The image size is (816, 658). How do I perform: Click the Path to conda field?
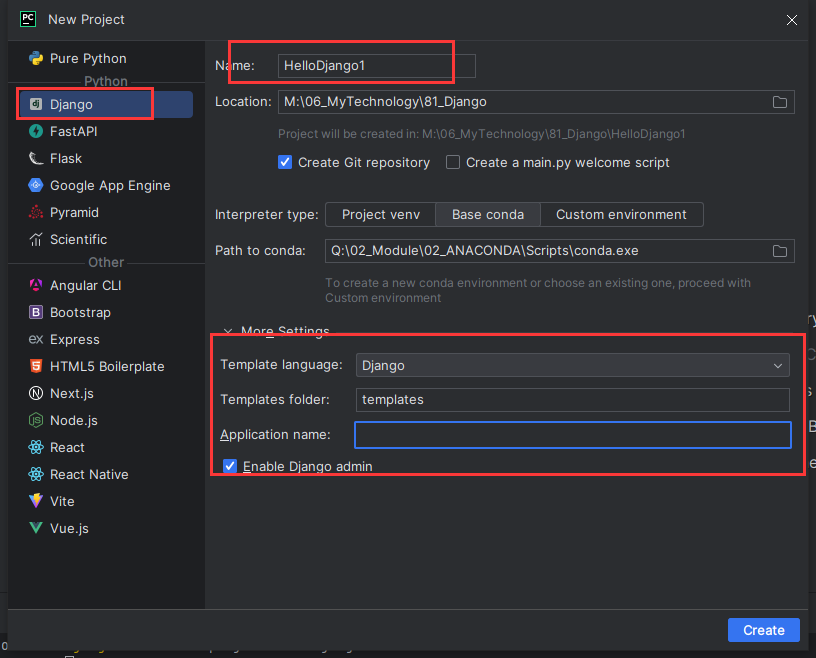pos(559,251)
